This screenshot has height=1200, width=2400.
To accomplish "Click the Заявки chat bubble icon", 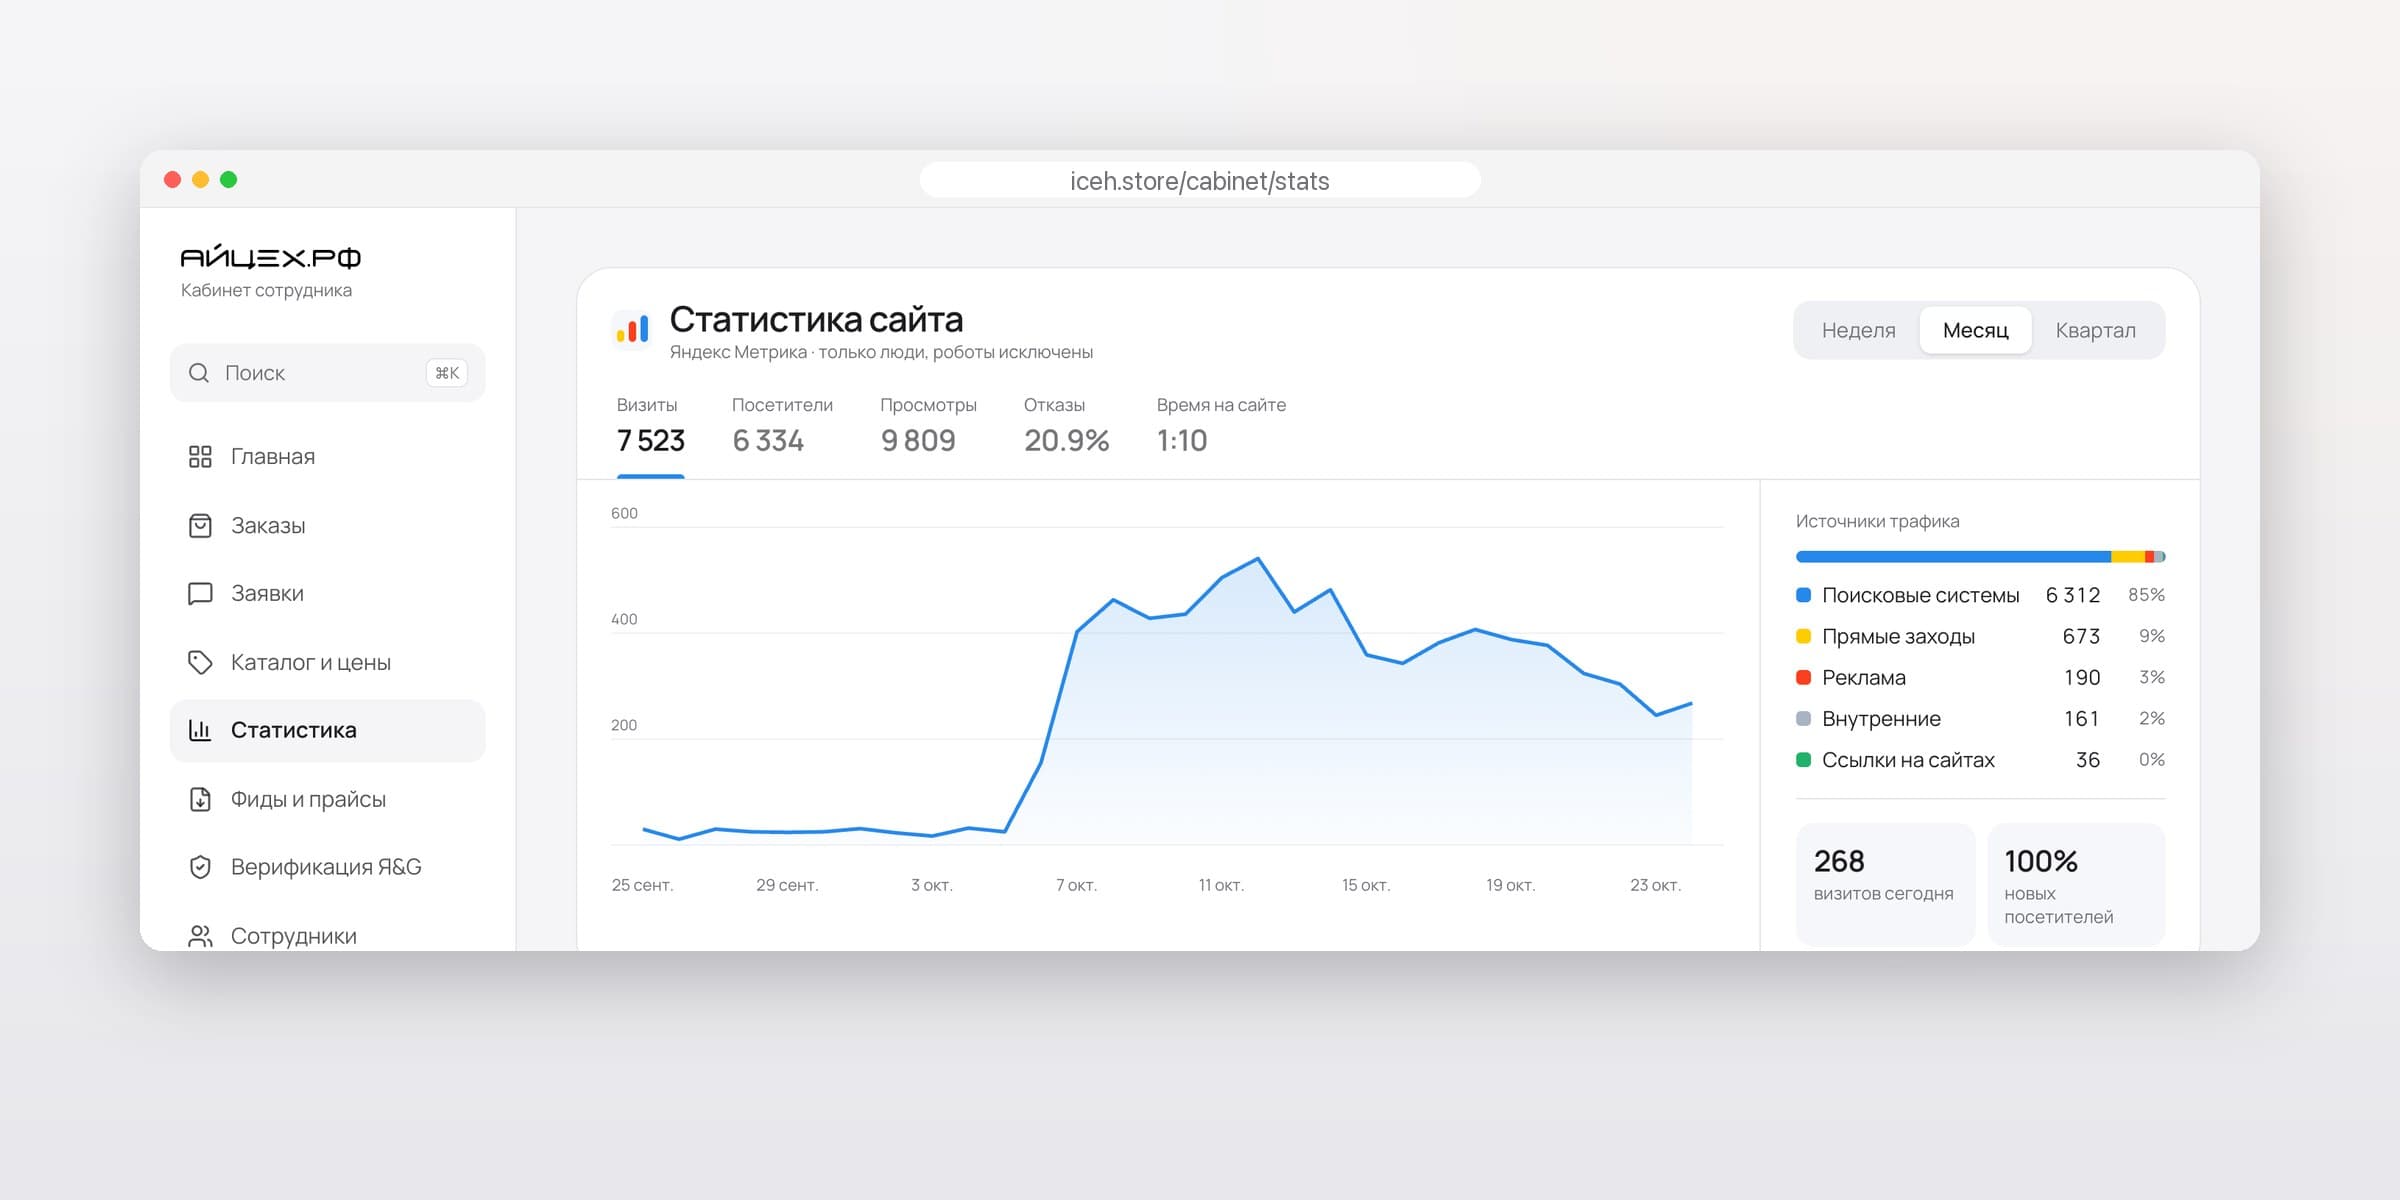I will pos(200,594).
